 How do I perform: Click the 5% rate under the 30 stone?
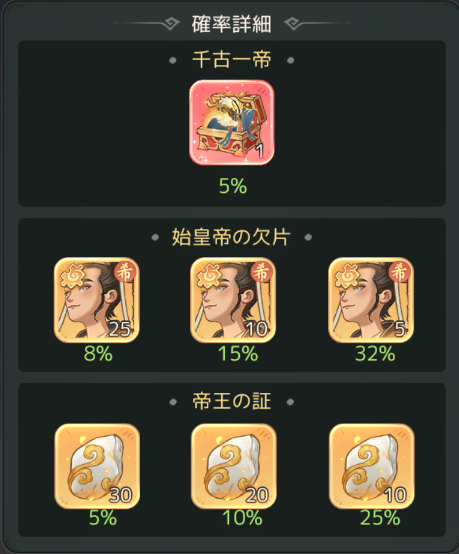pyautogui.click(x=102, y=518)
